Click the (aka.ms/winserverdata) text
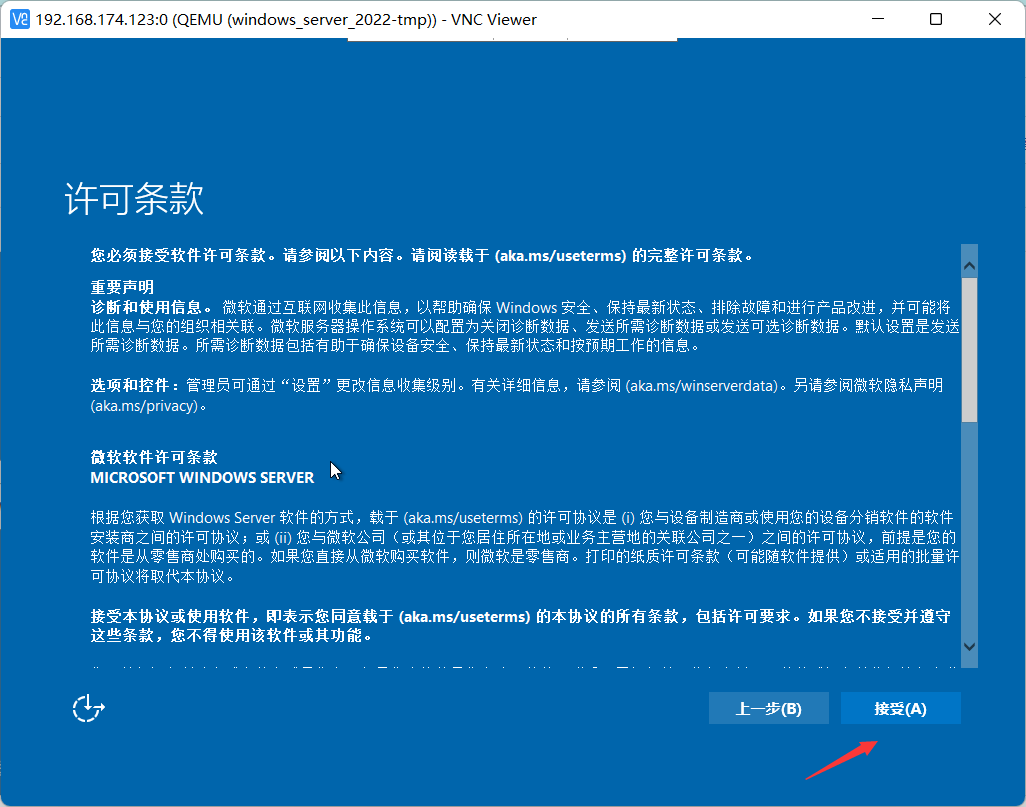 (702, 386)
